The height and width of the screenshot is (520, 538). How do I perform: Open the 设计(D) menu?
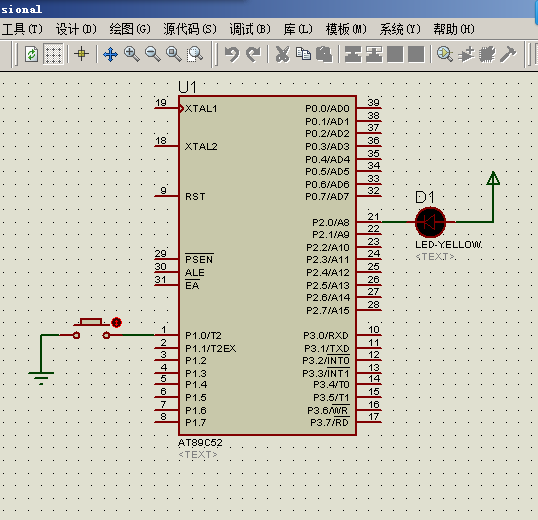coord(76,29)
